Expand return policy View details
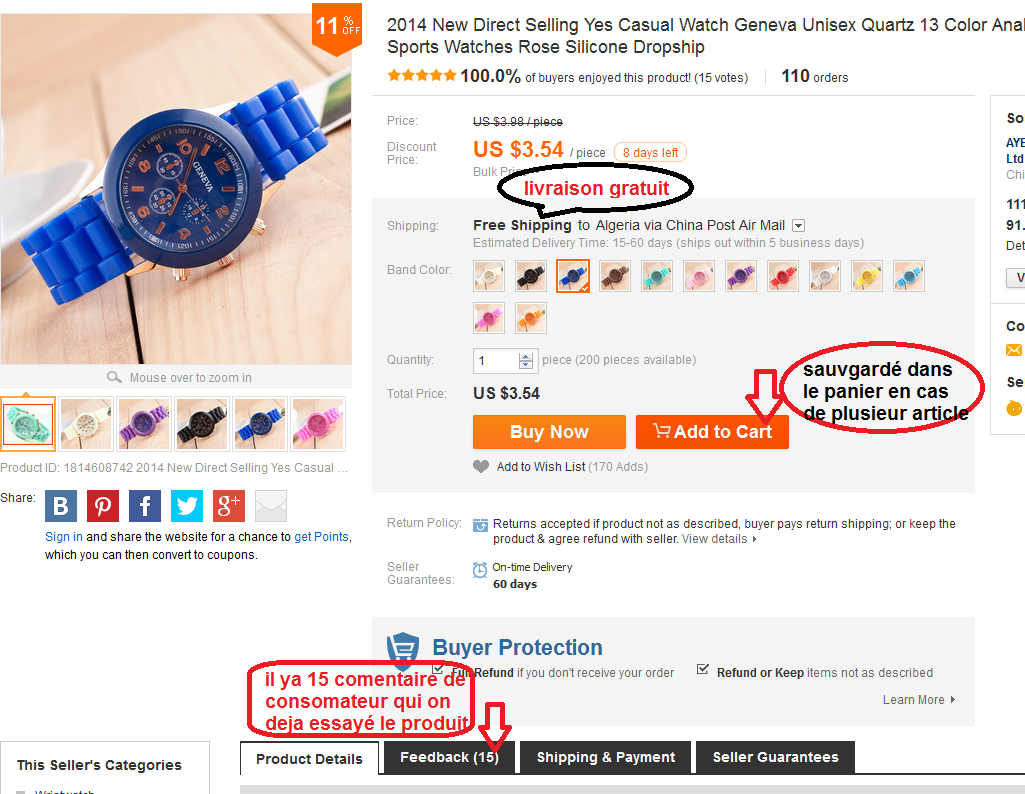 pos(719,539)
